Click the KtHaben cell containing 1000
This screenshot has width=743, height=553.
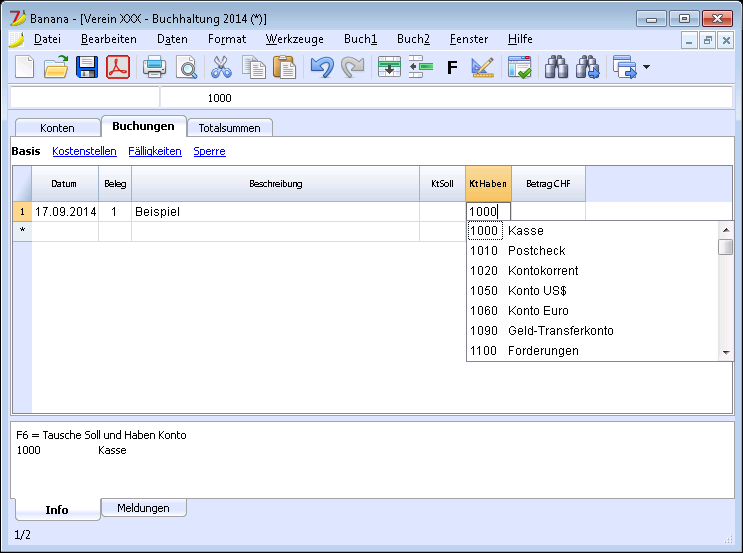489,211
